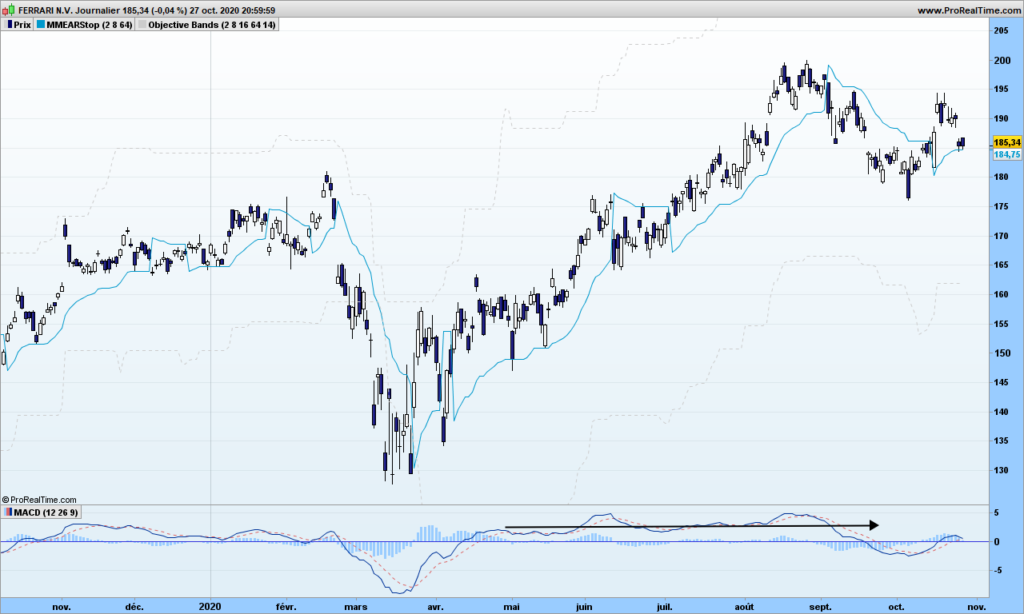Click the déc. label on time axis
This screenshot has height=614, width=1024.
click(x=135, y=607)
